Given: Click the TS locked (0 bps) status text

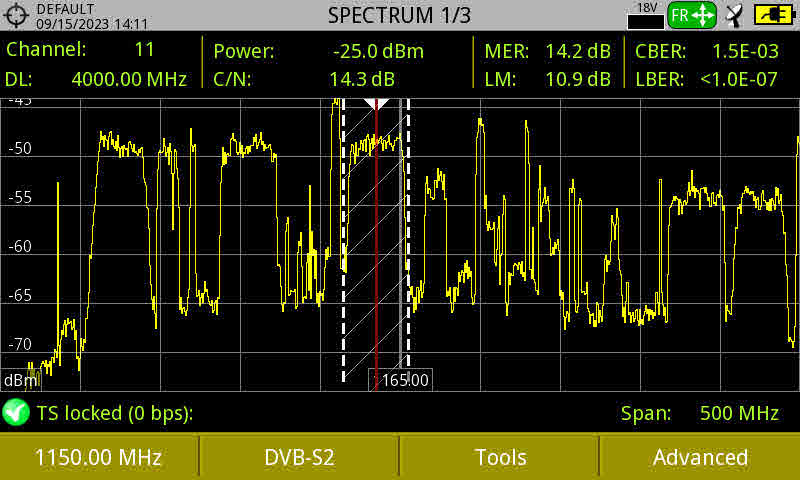Looking at the screenshot, I should click(115, 413).
